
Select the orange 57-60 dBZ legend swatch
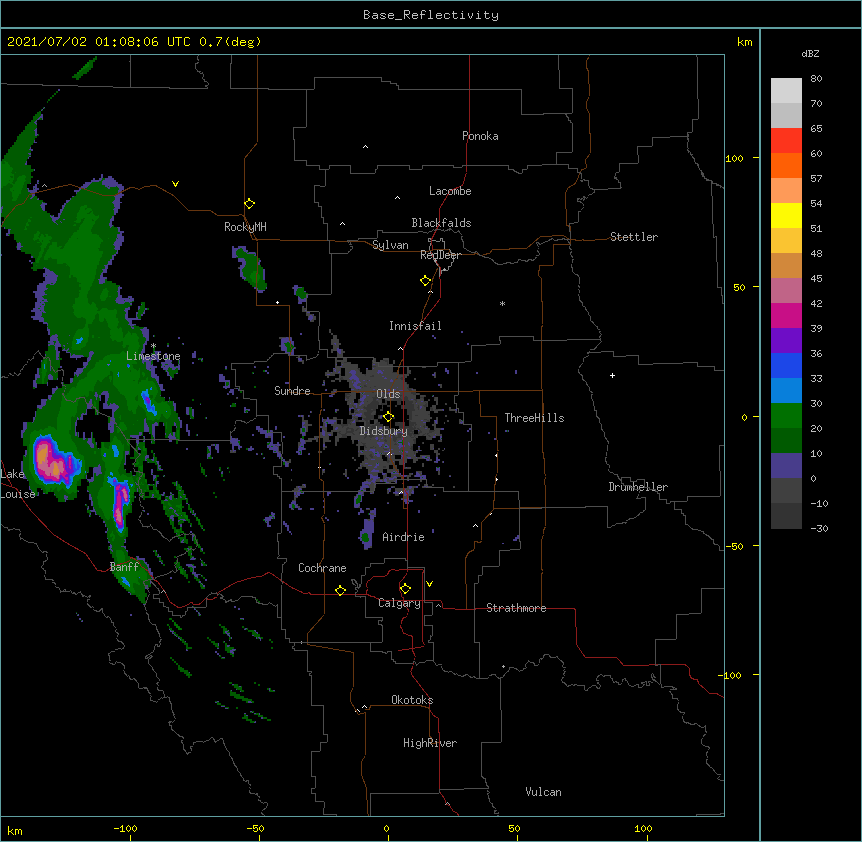point(786,165)
